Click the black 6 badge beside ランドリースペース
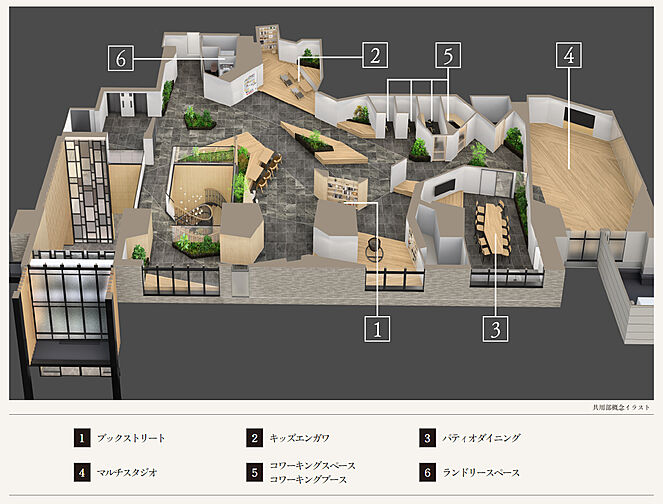The image size is (663, 504). (427, 470)
